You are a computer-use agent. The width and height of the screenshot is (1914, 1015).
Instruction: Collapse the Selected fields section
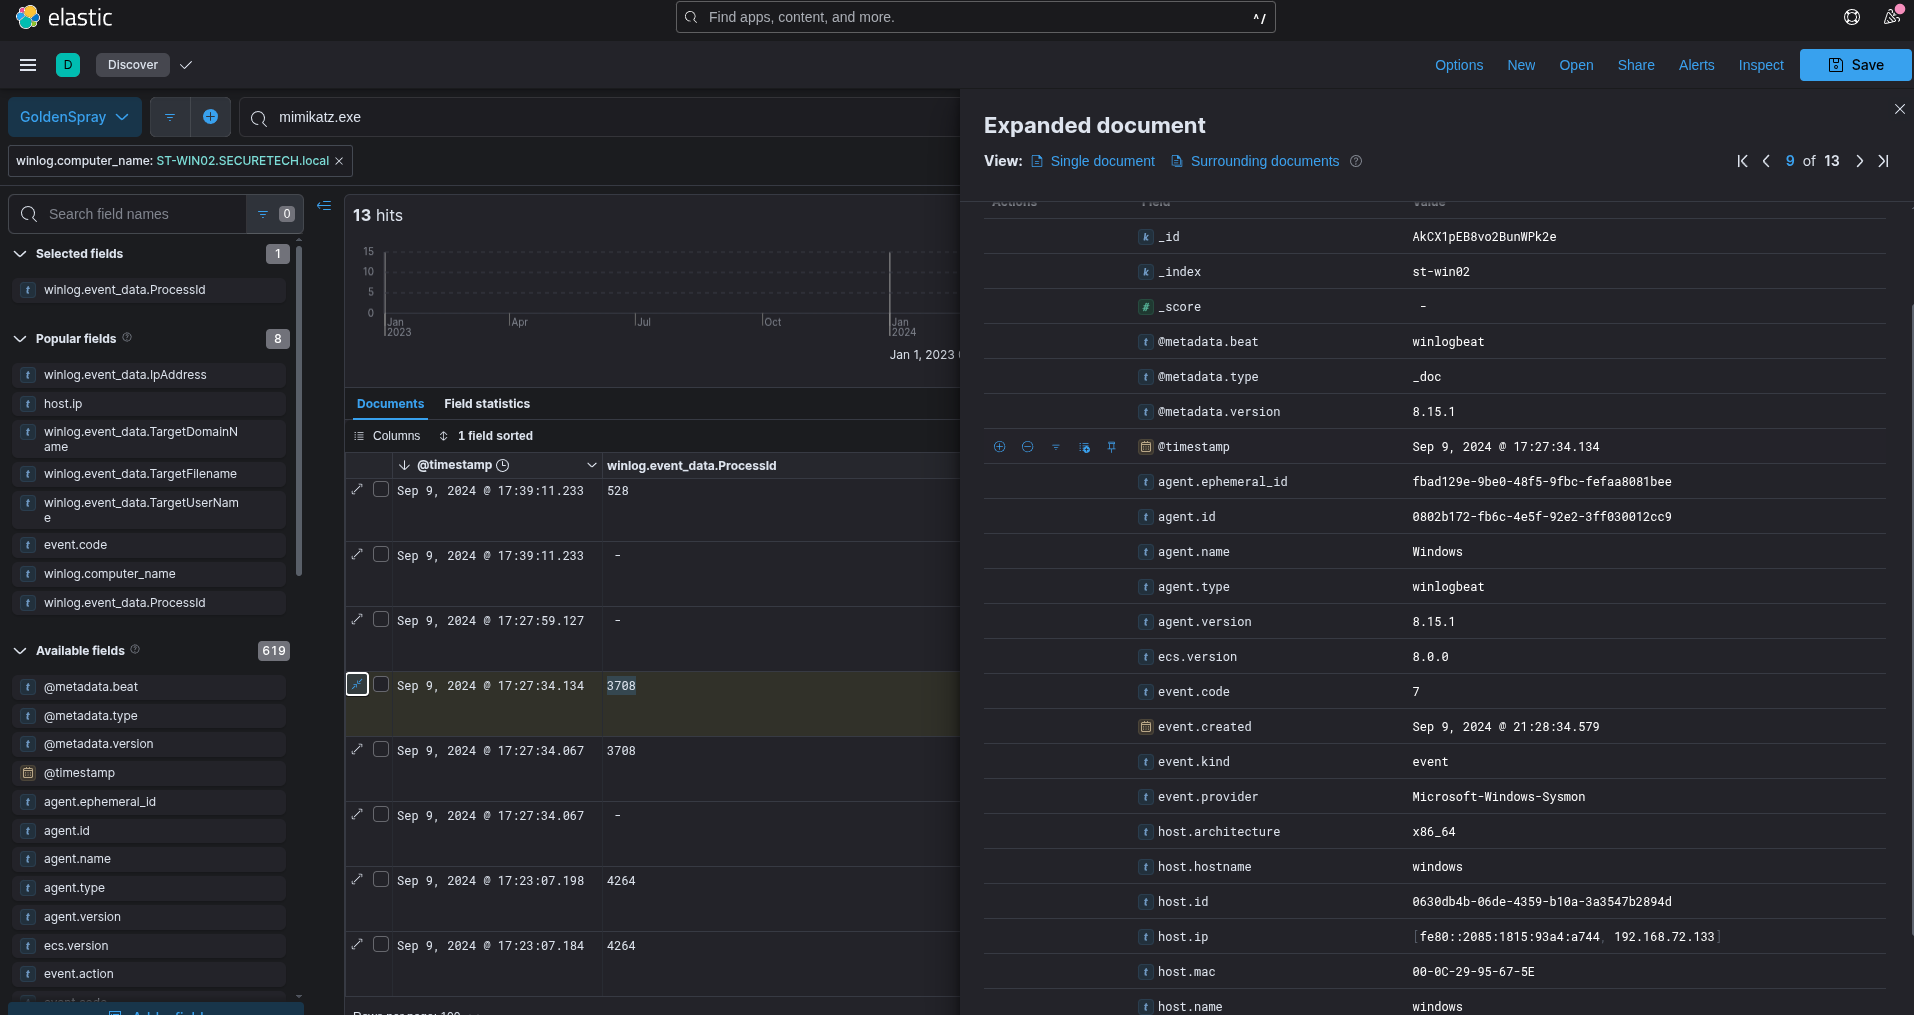tap(20, 254)
